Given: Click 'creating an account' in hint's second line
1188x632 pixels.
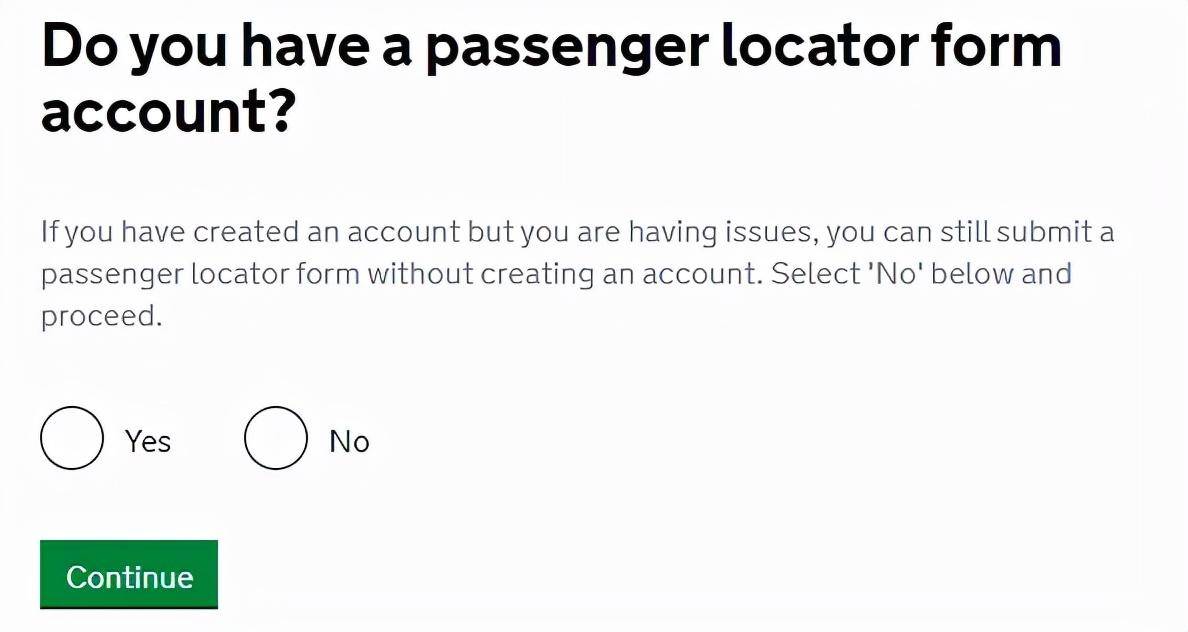Looking at the screenshot, I should [606, 274].
